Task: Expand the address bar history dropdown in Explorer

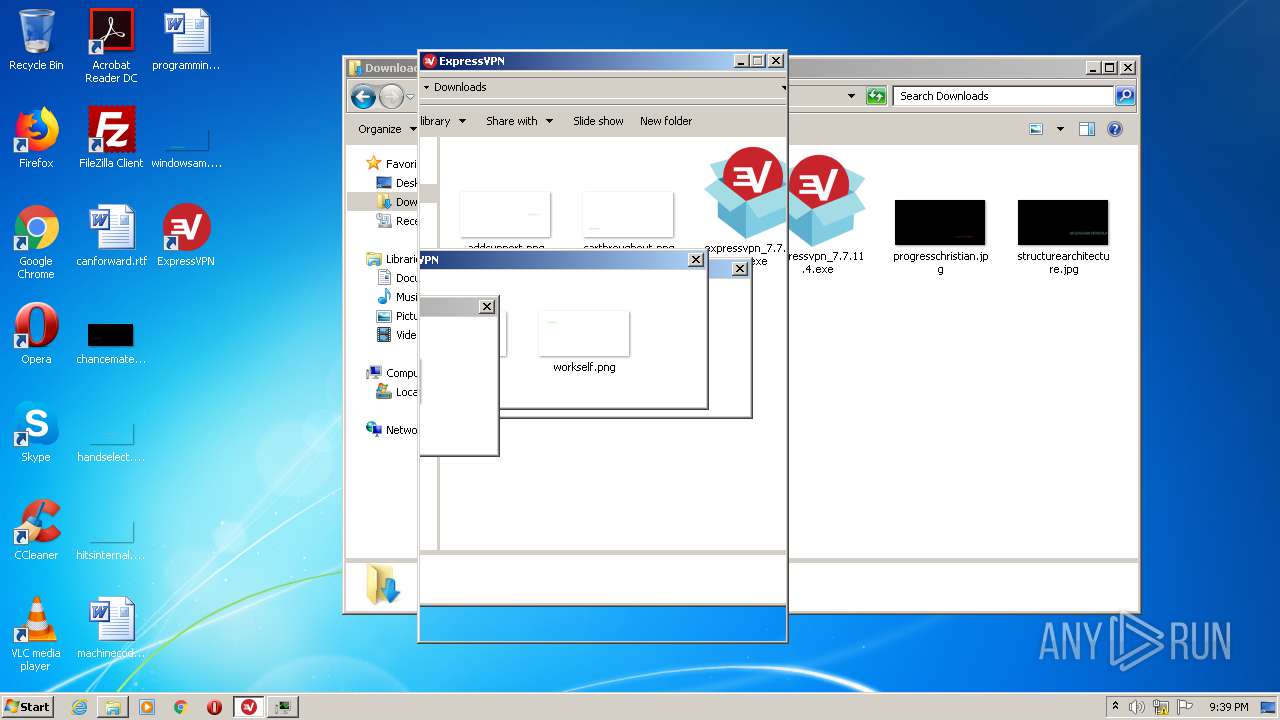Action: pos(851,96)
